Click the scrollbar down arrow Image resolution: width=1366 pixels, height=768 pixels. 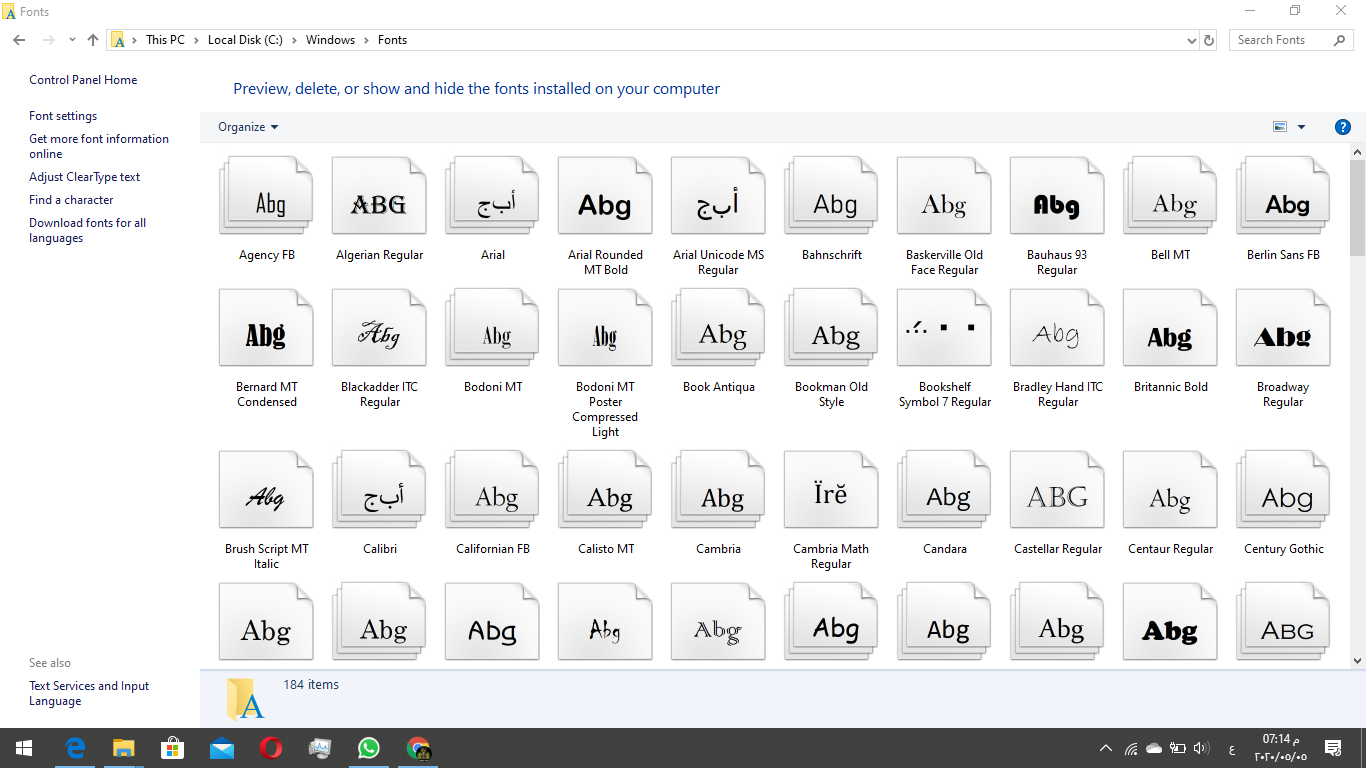click(x=1357, y=661)
